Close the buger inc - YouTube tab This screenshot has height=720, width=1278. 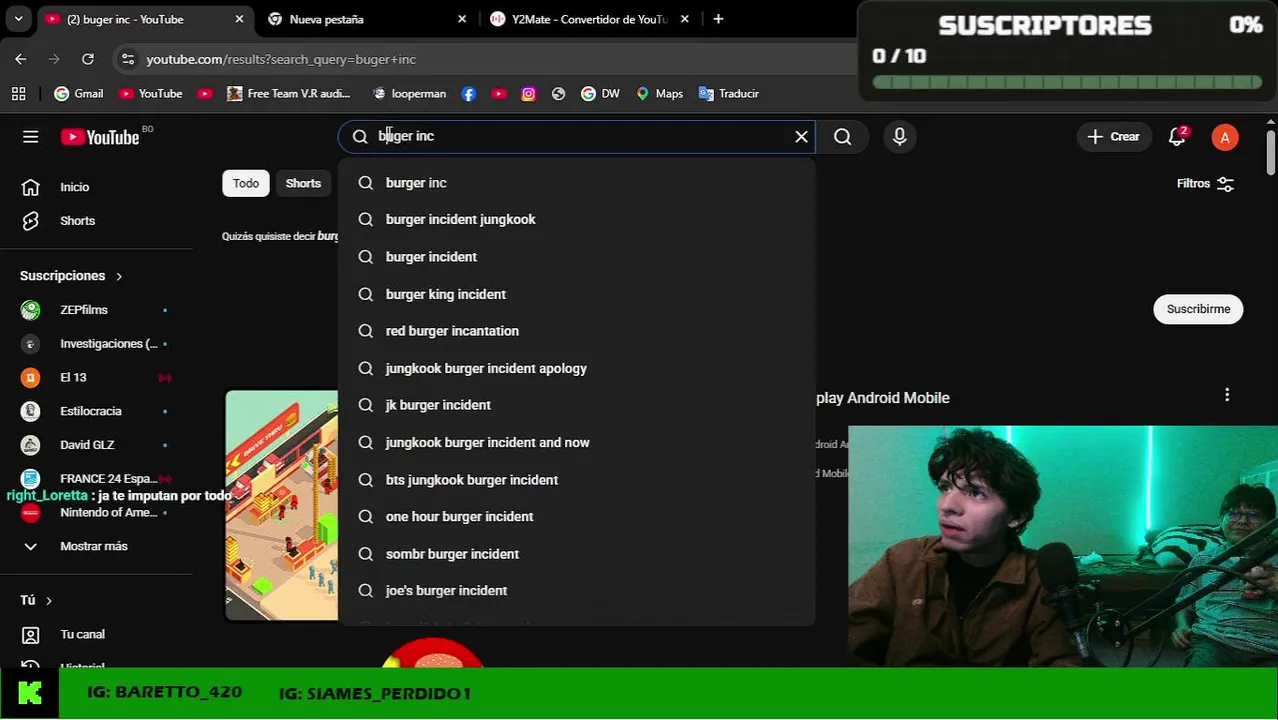click(x=239, y=19)
